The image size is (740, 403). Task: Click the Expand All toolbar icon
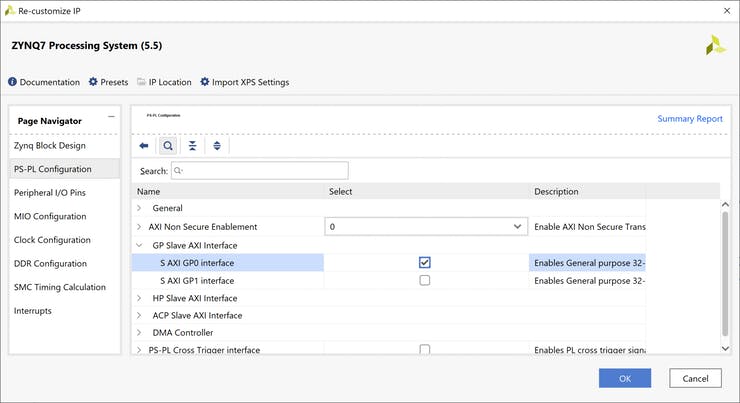click(x=217, y=146)
